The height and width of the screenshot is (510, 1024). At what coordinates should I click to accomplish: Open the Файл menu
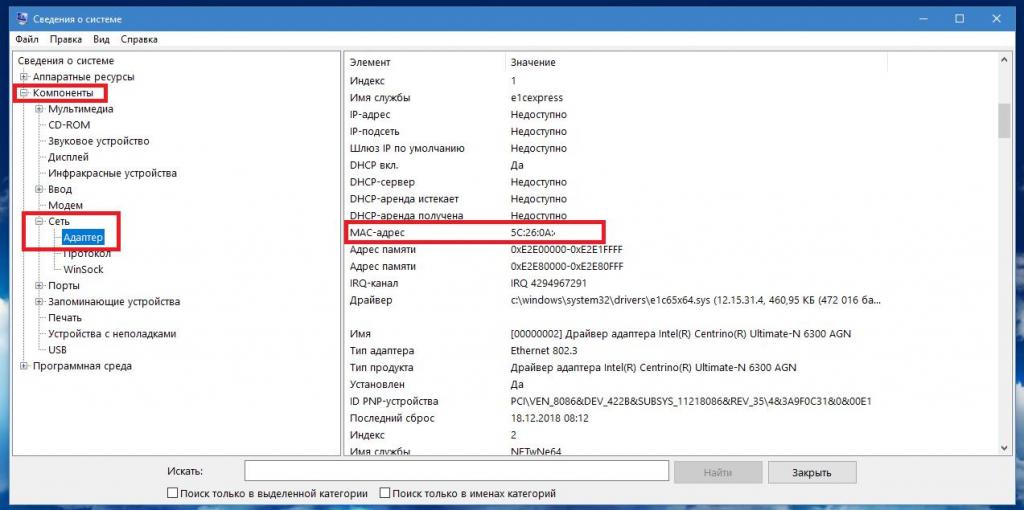pos(27,39)
